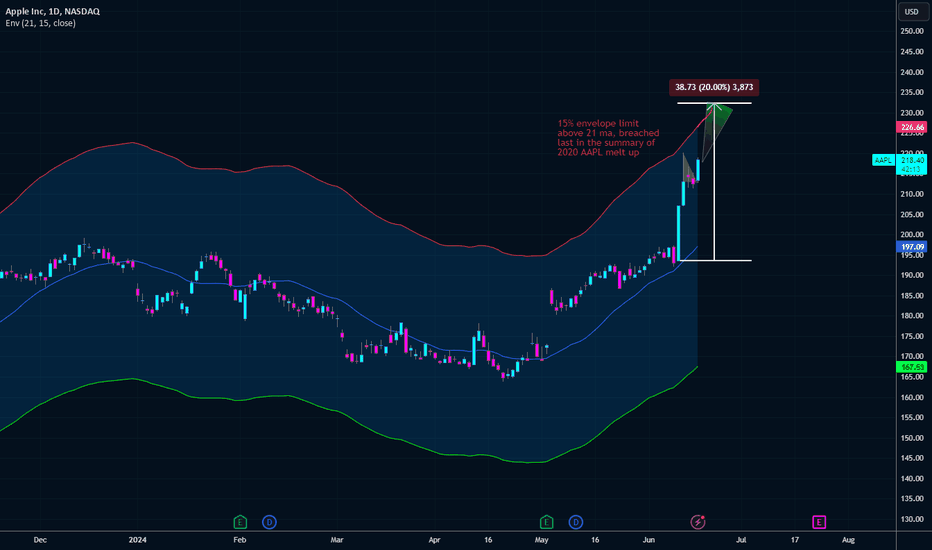Click the Apr label on the time axis
This screenshot has height=550, width=932.
(434, 540)
